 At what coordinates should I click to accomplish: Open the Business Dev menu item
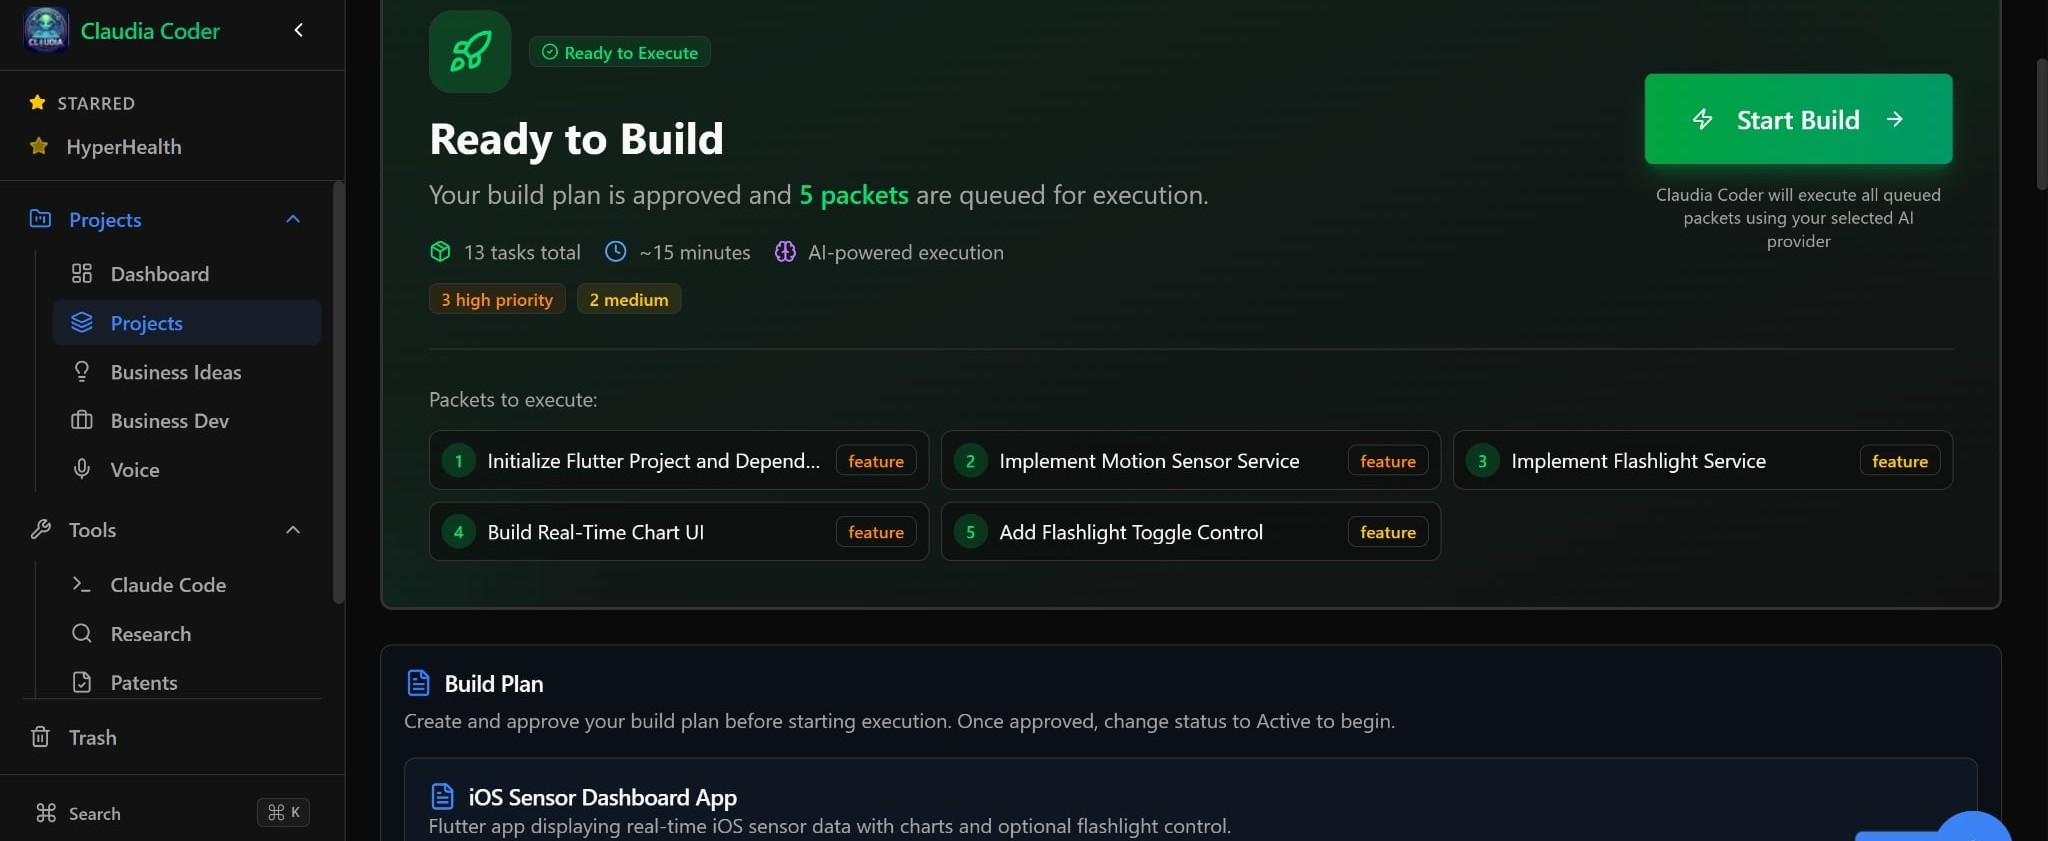tap(169, 421)
